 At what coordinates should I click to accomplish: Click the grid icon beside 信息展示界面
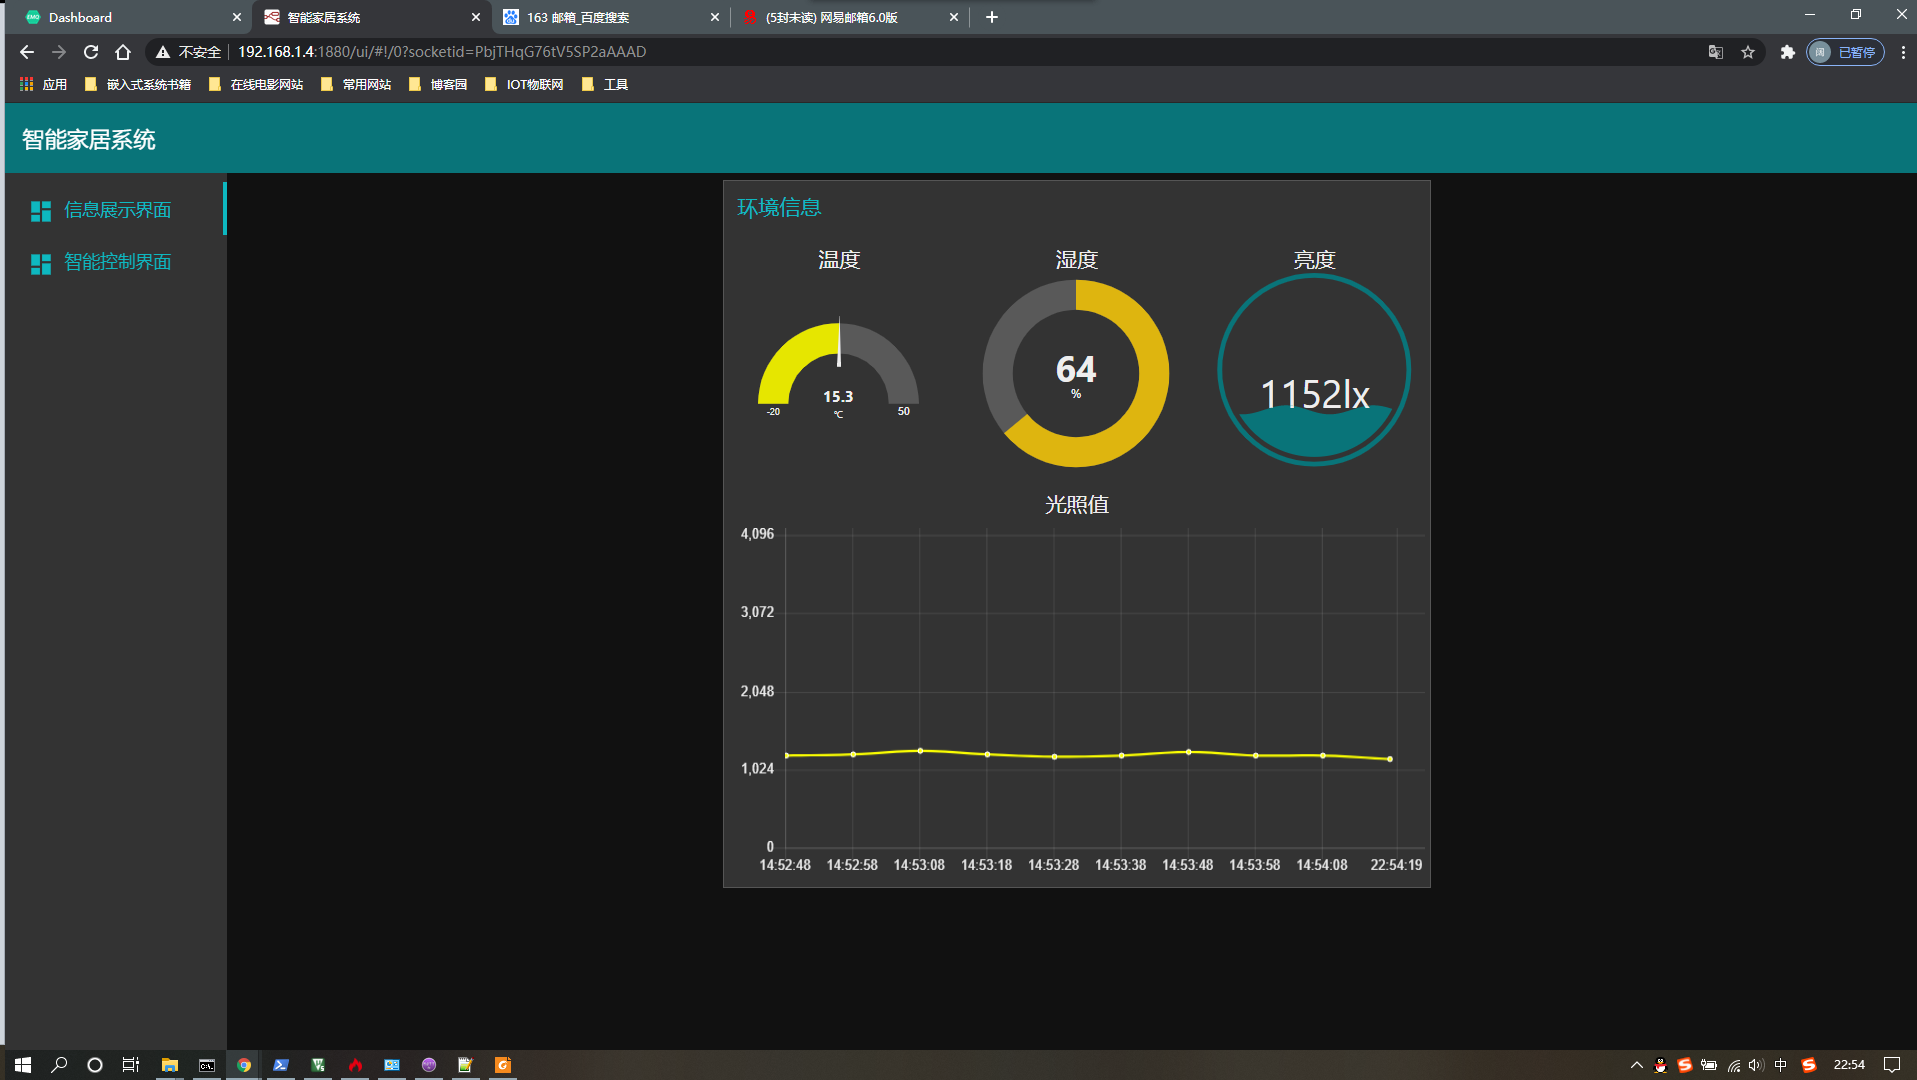(41, 211)
